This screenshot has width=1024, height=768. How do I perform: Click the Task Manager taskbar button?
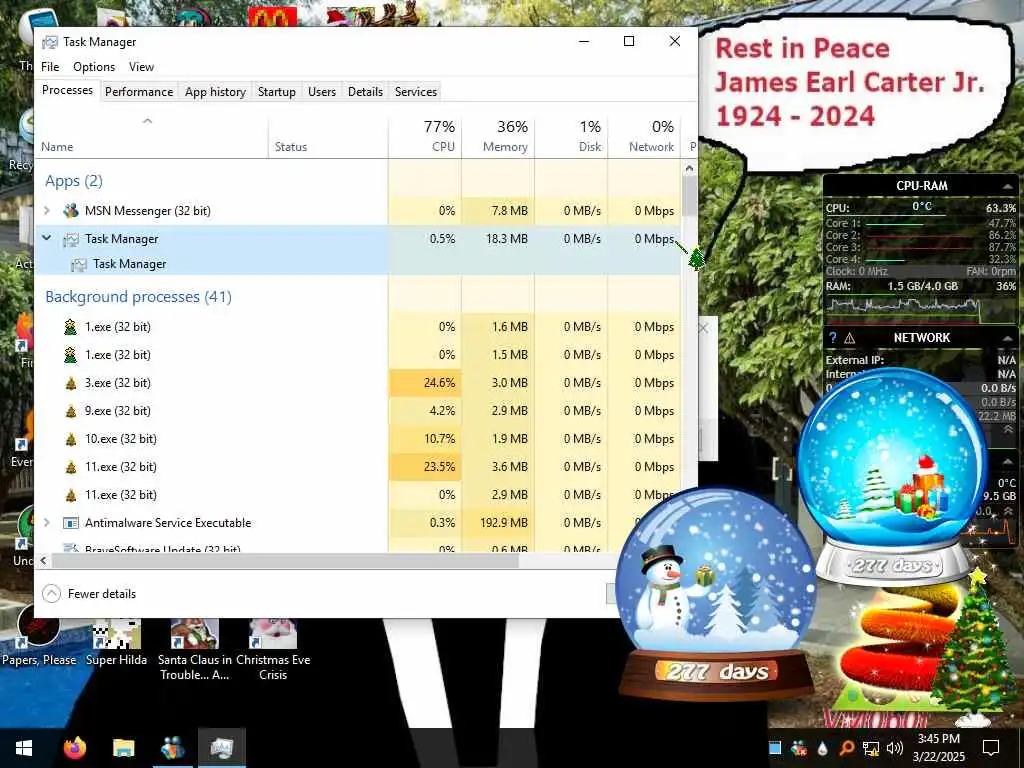(x=221, y=748)
